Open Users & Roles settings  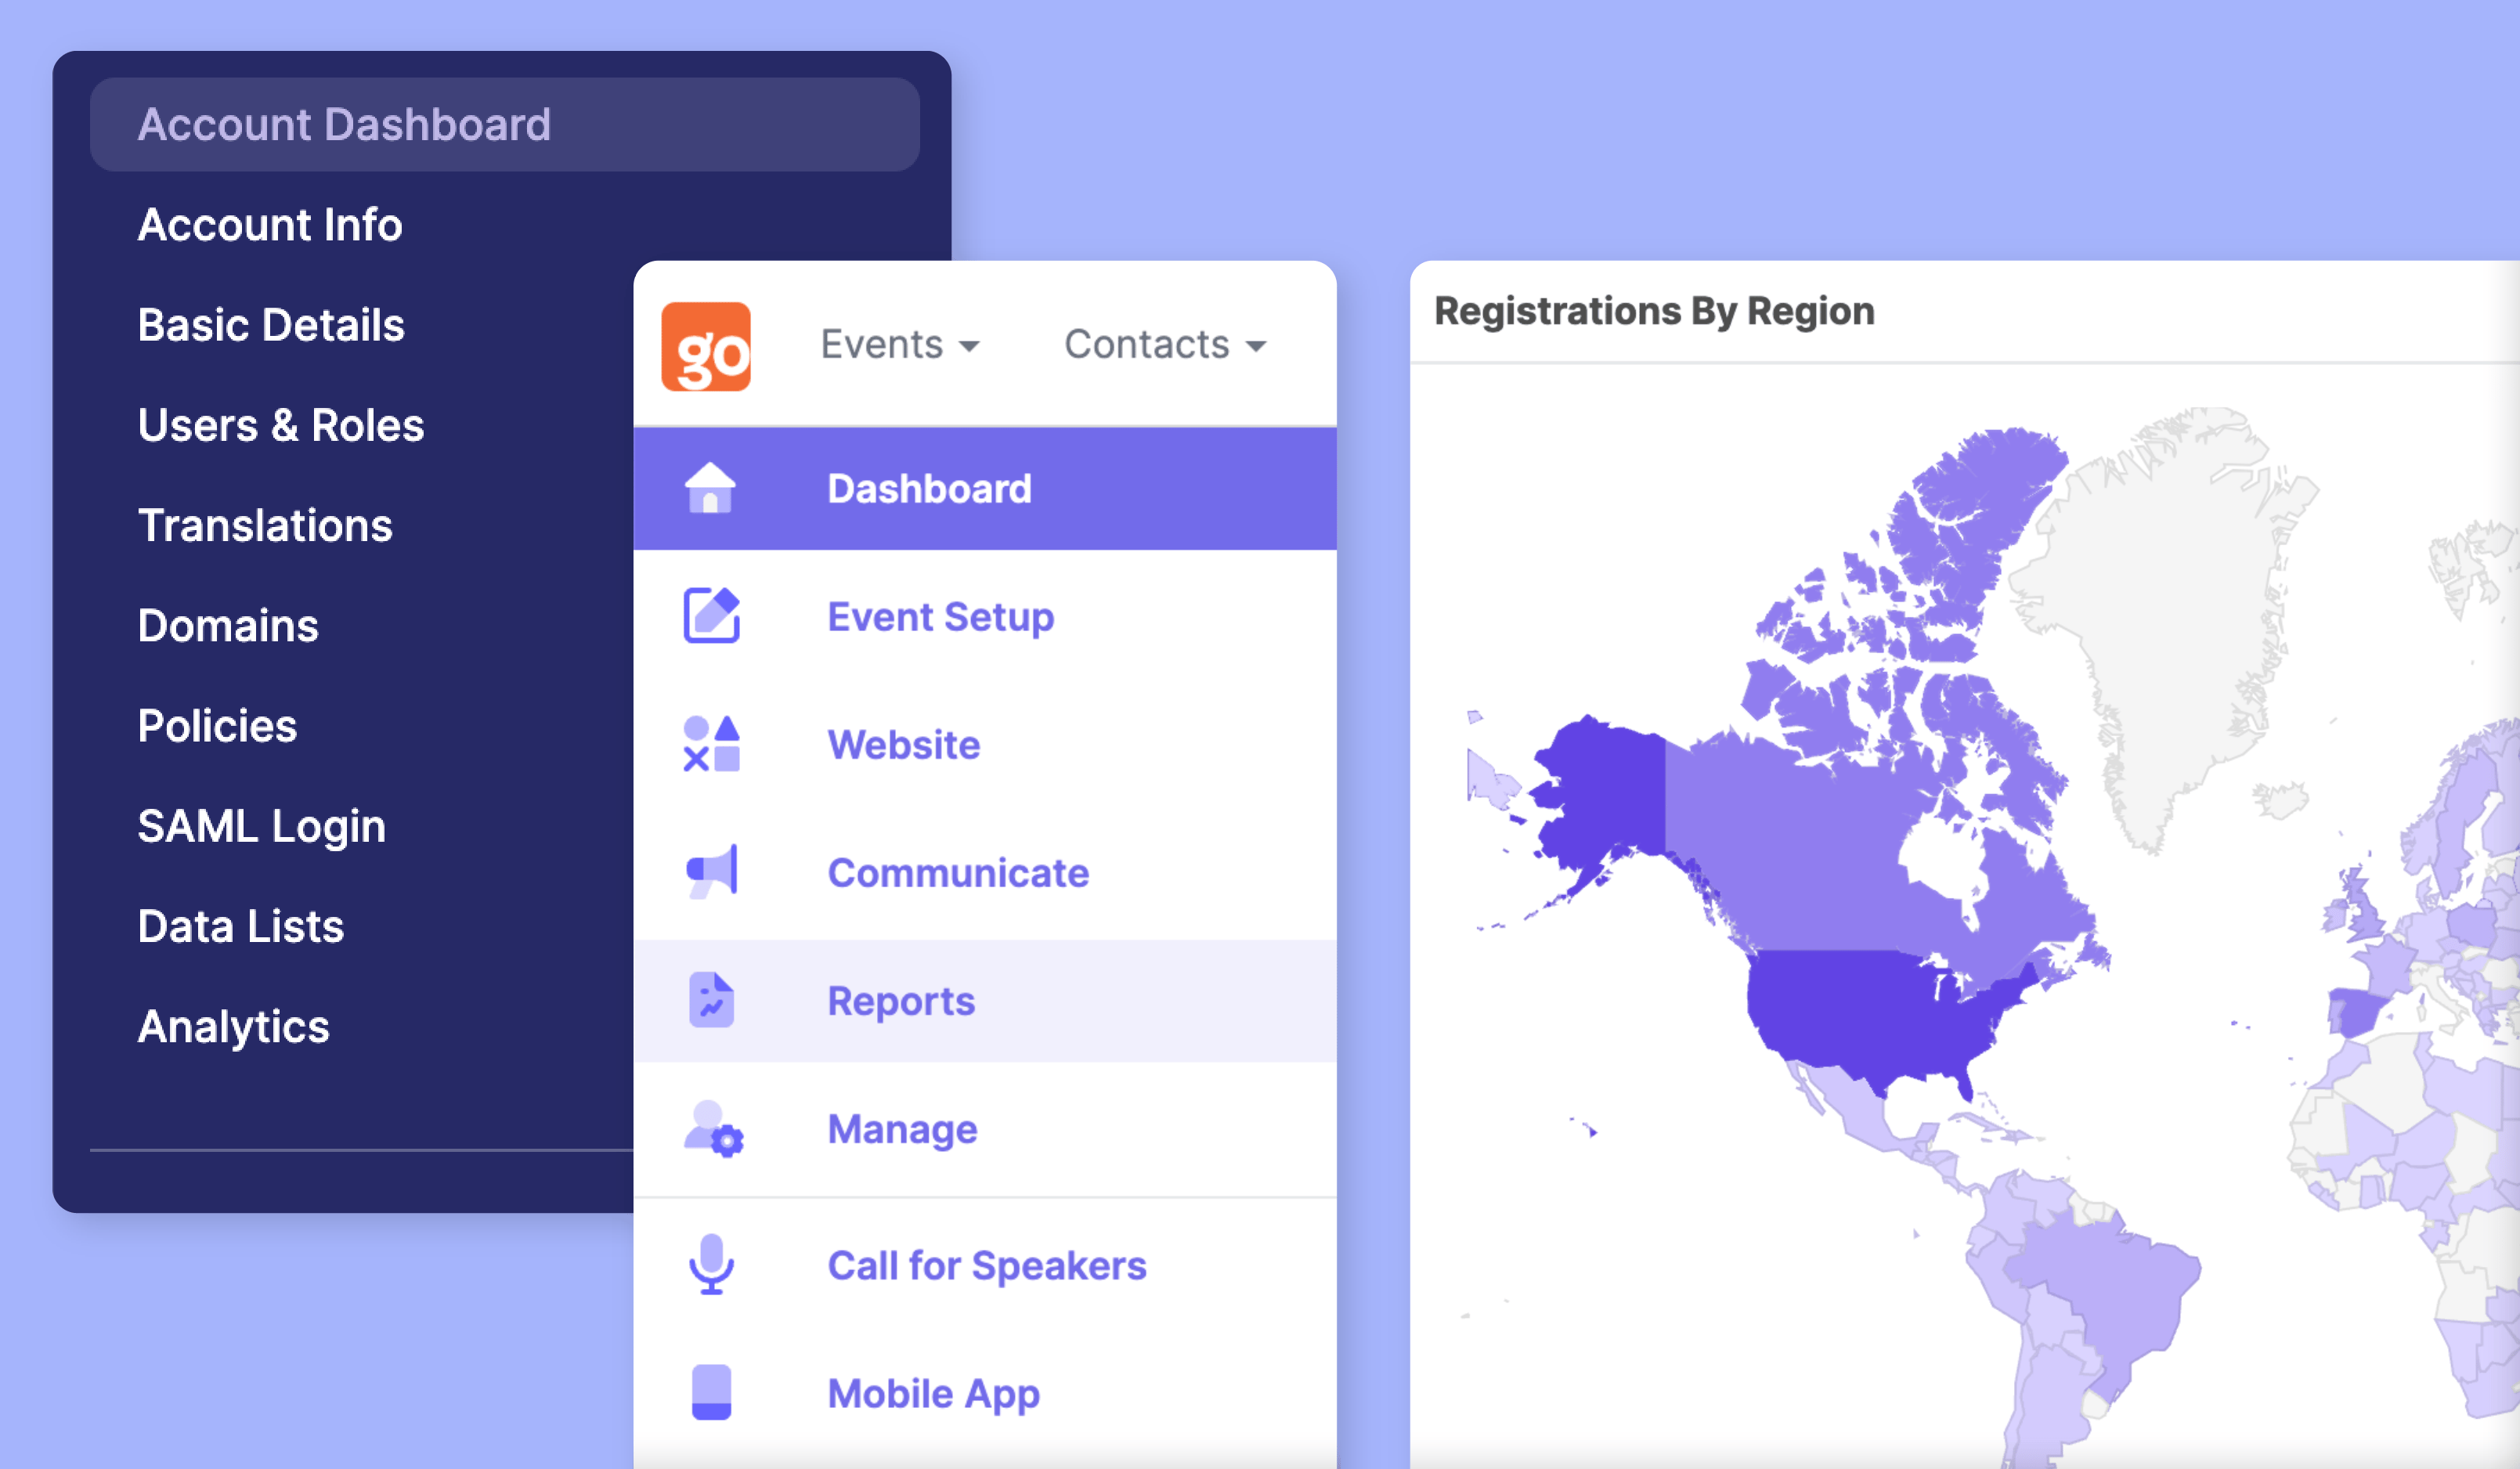281,425
